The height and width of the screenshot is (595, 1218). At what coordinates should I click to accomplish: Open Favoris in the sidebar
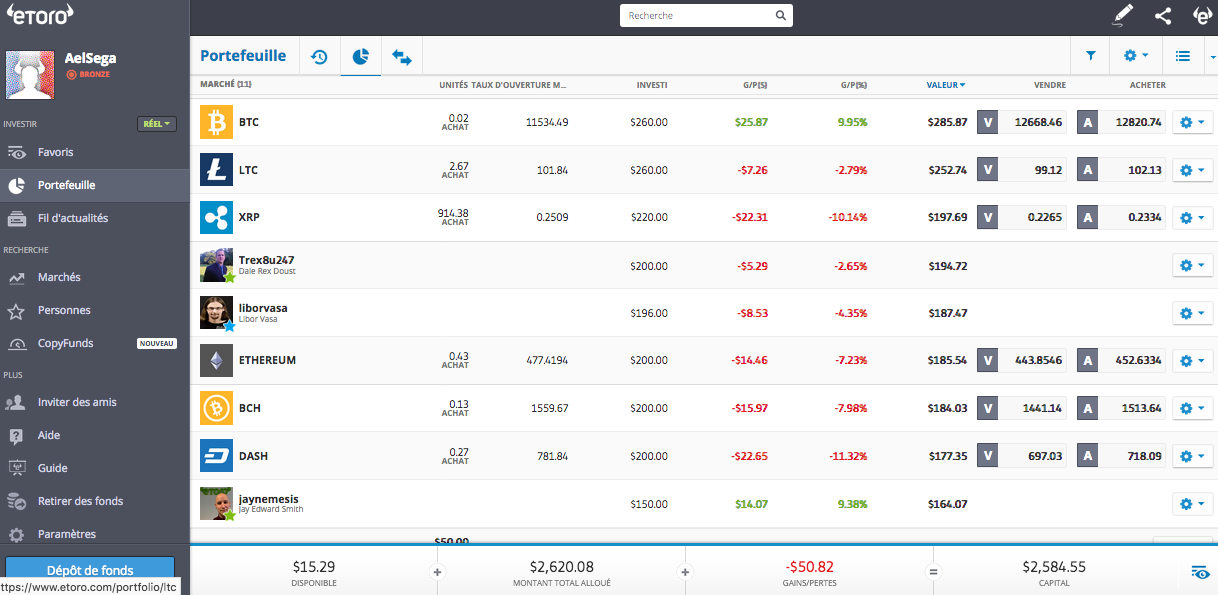click(95, 152)
